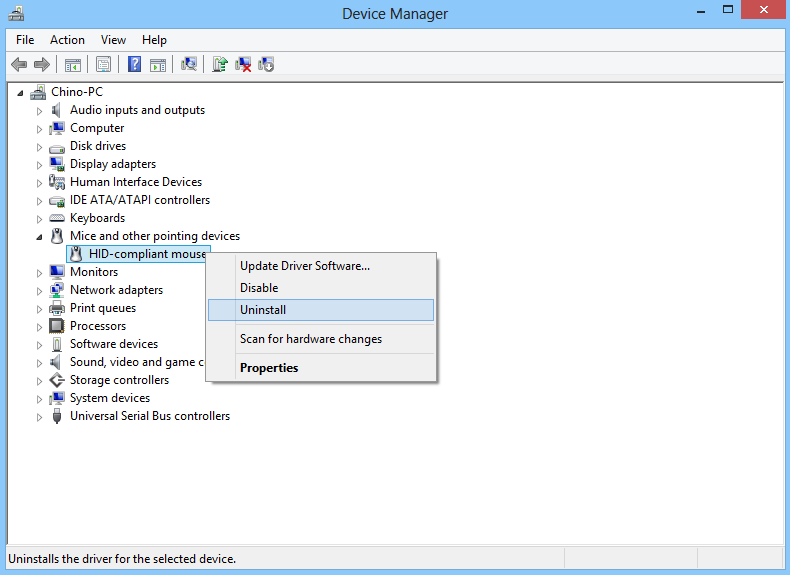The height and width of the screenshot is (575, 790).
Task: Maximize the Device Manager window
Action: [728, 10]
